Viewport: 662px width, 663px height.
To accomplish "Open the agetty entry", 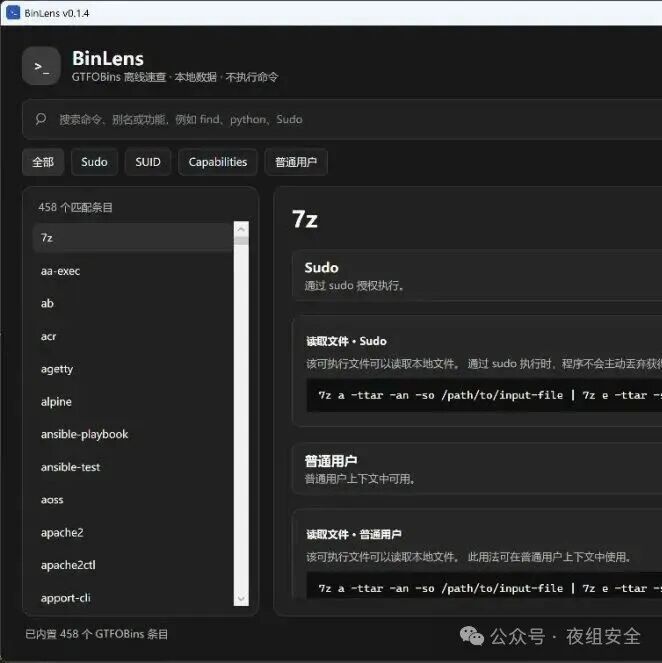I will [x=133, y=369].
